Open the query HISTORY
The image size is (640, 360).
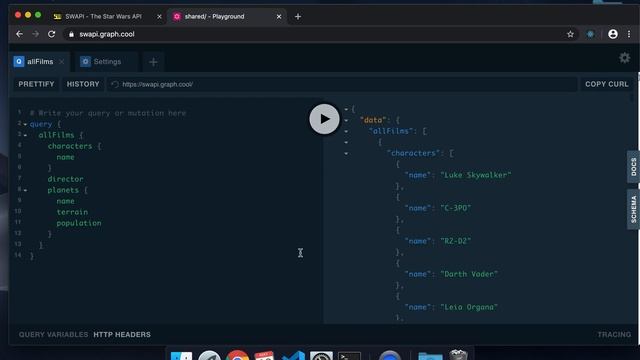pyautogui.click(x=83, y=84)
